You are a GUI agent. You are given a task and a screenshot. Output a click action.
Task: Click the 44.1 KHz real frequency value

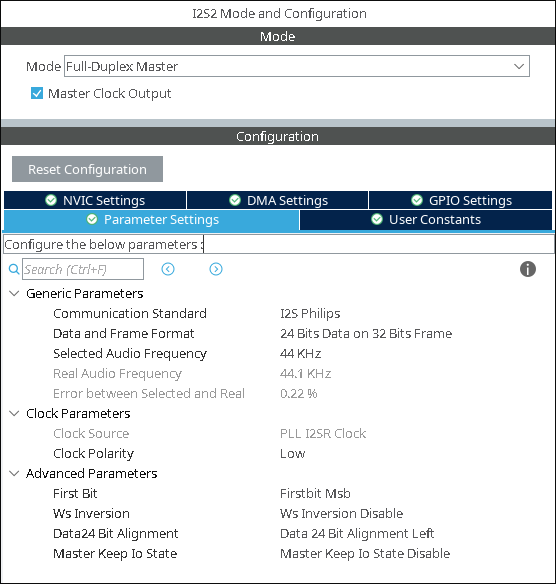click(x=305, y=374)
